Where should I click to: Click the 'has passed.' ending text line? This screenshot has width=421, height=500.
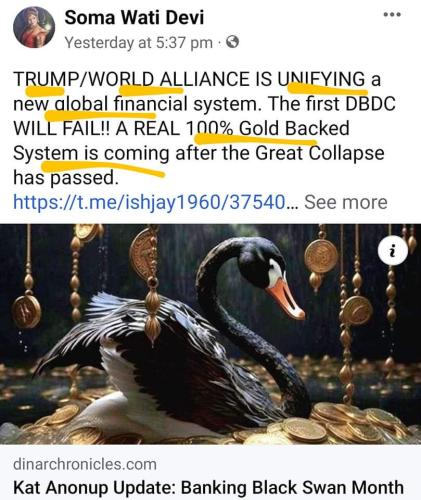click(66, 177)
